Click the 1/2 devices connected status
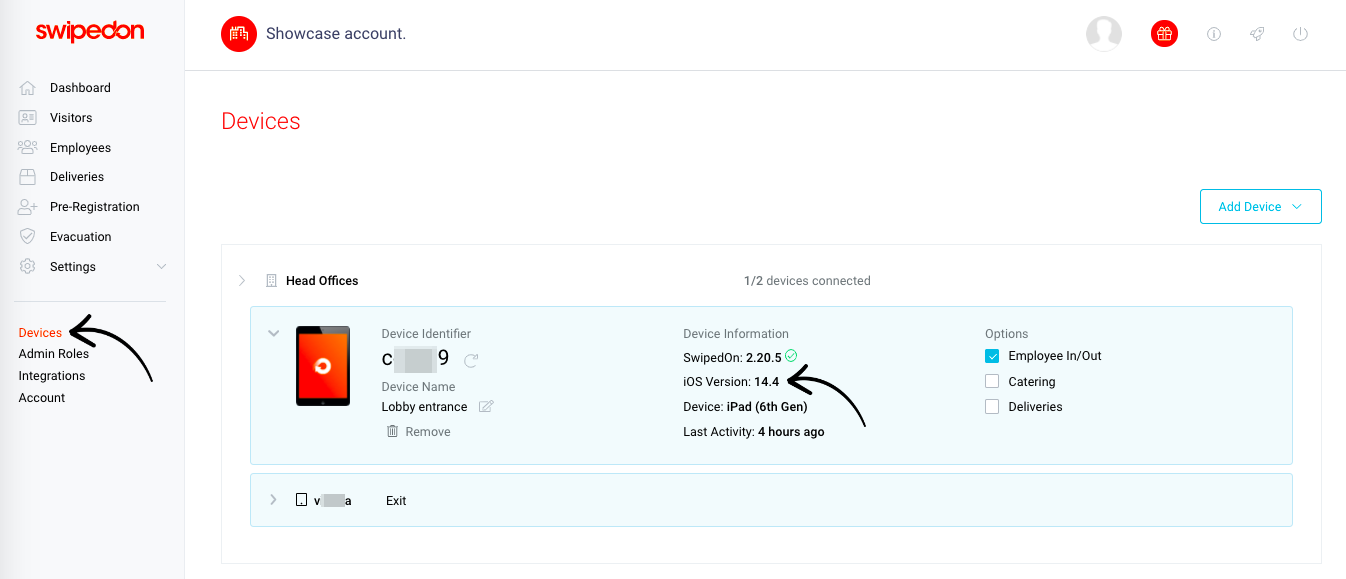The height and width of the screenshot is (579, 1346). coord(807,281)
